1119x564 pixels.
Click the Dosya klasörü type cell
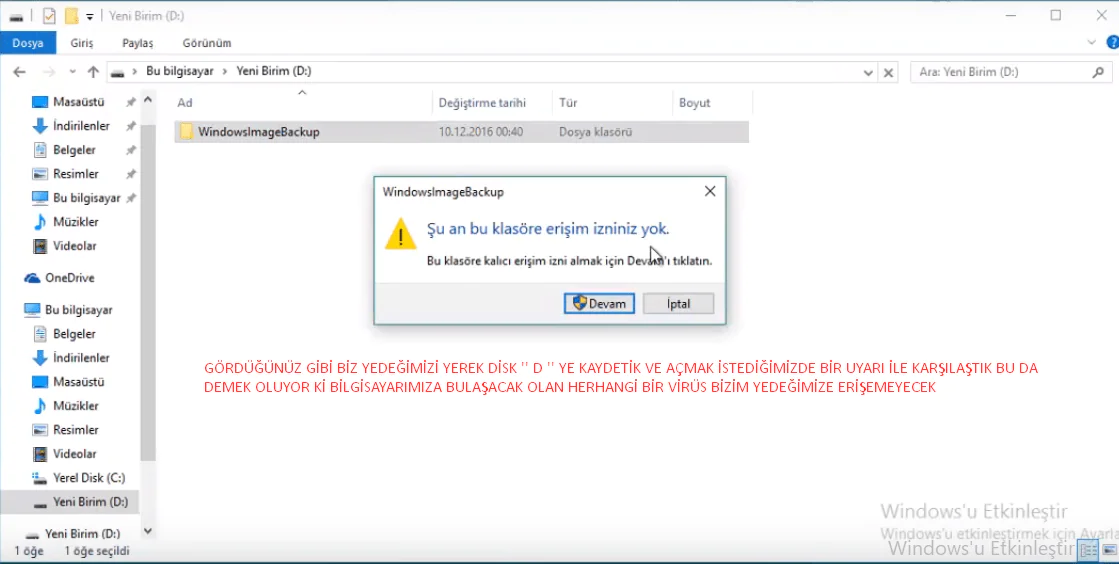595,132
